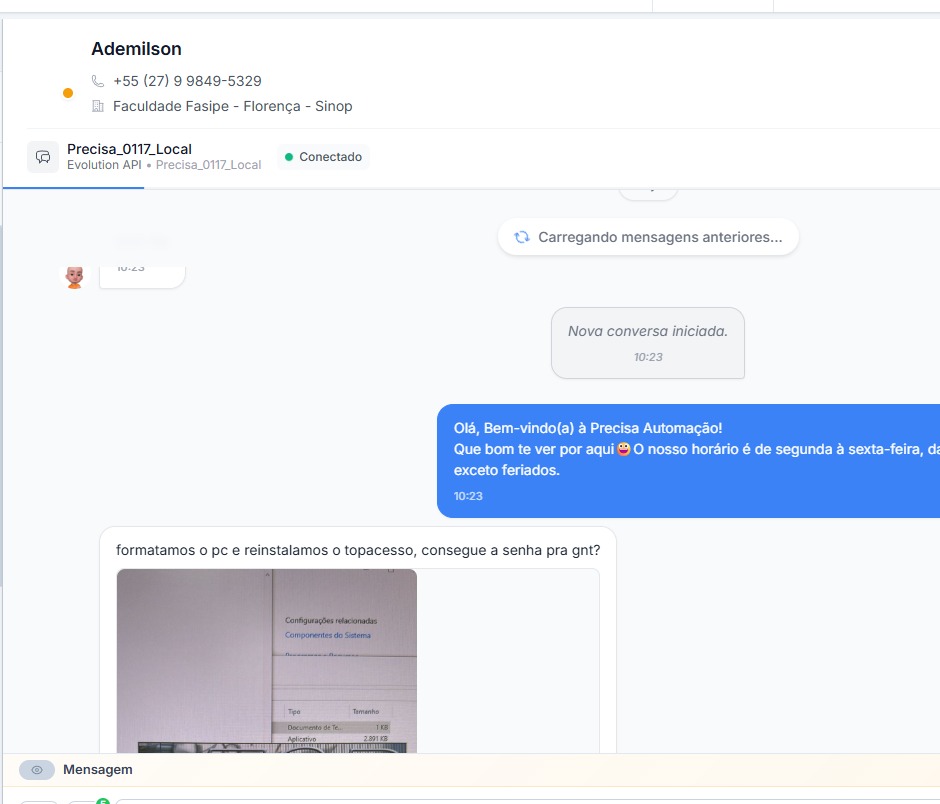This screenshot has height=804, width=940.
Task: Click the Faculdade Fasipe - Florença - Sinop text
Action: 232,106
